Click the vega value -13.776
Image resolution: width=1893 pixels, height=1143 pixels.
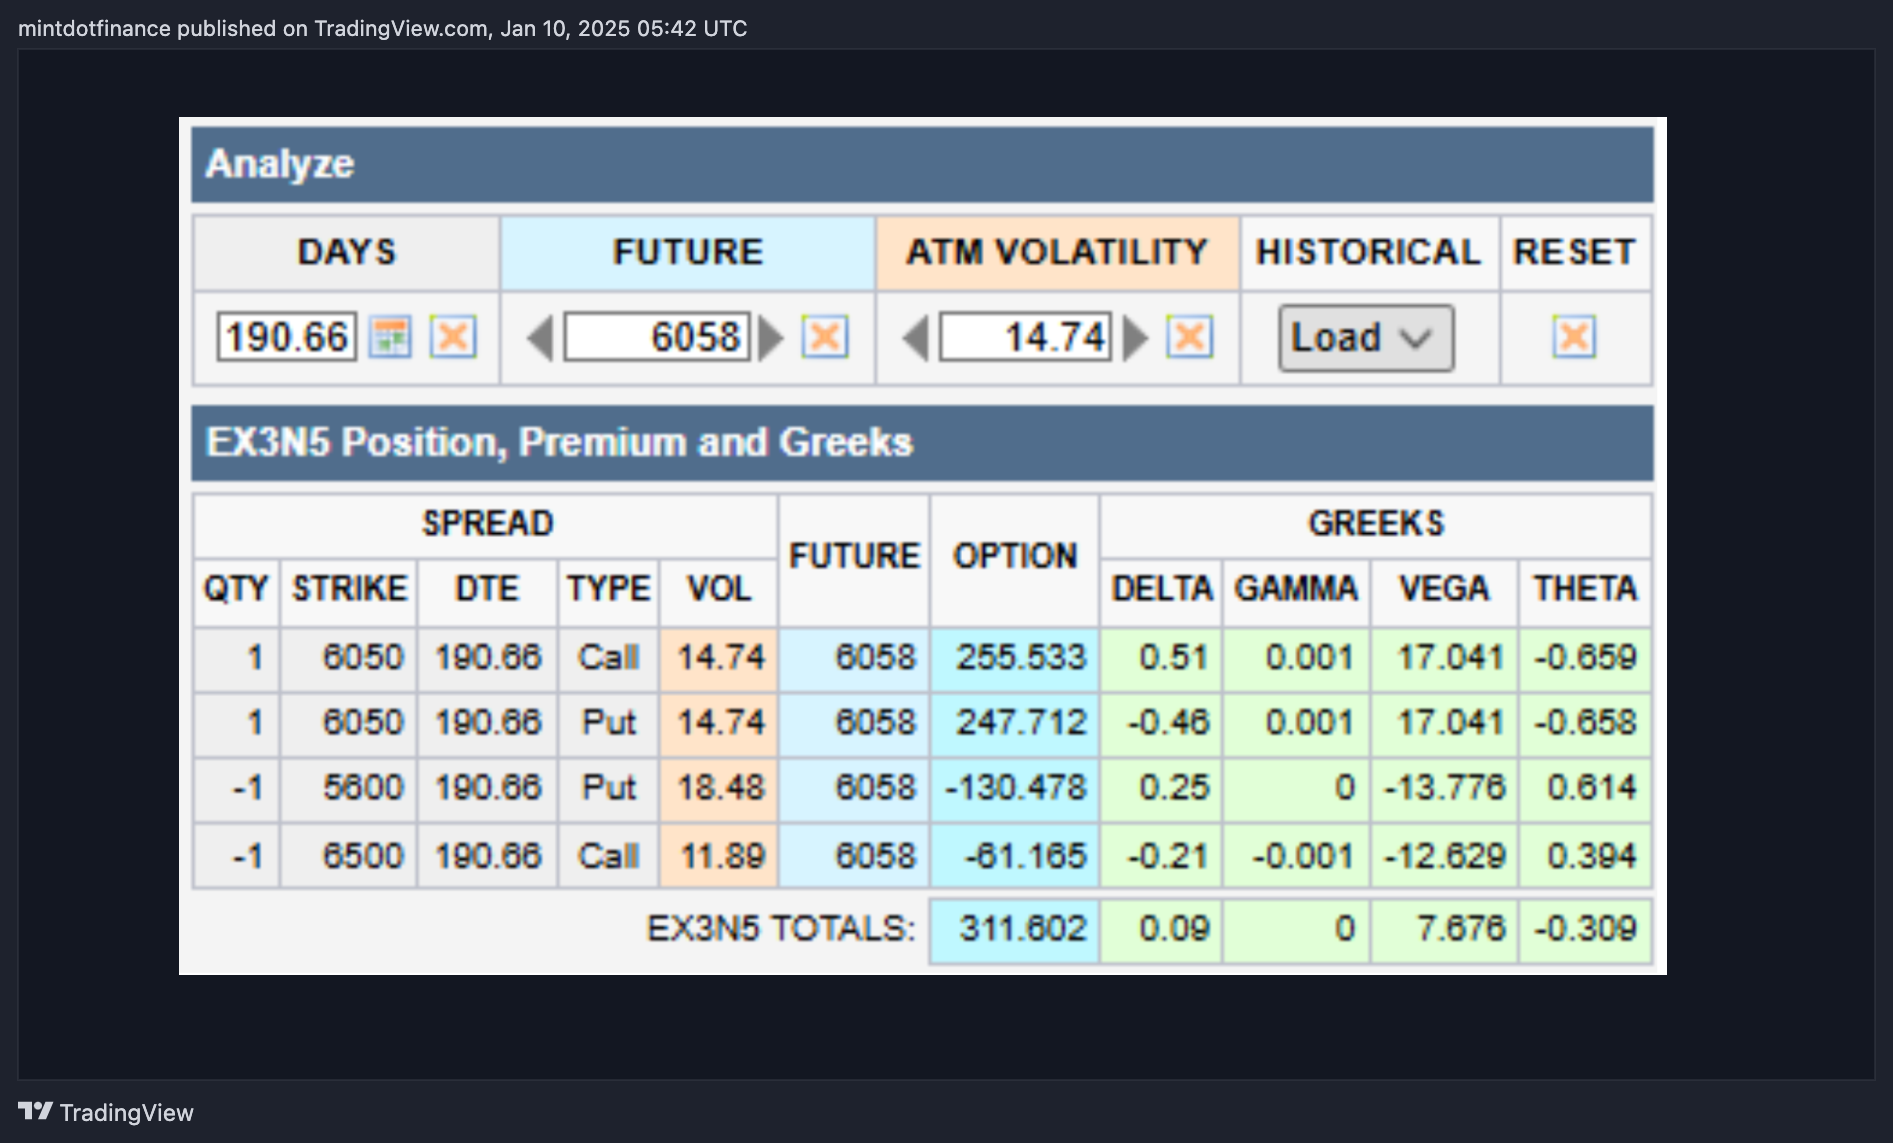[x=1444, y=788]
